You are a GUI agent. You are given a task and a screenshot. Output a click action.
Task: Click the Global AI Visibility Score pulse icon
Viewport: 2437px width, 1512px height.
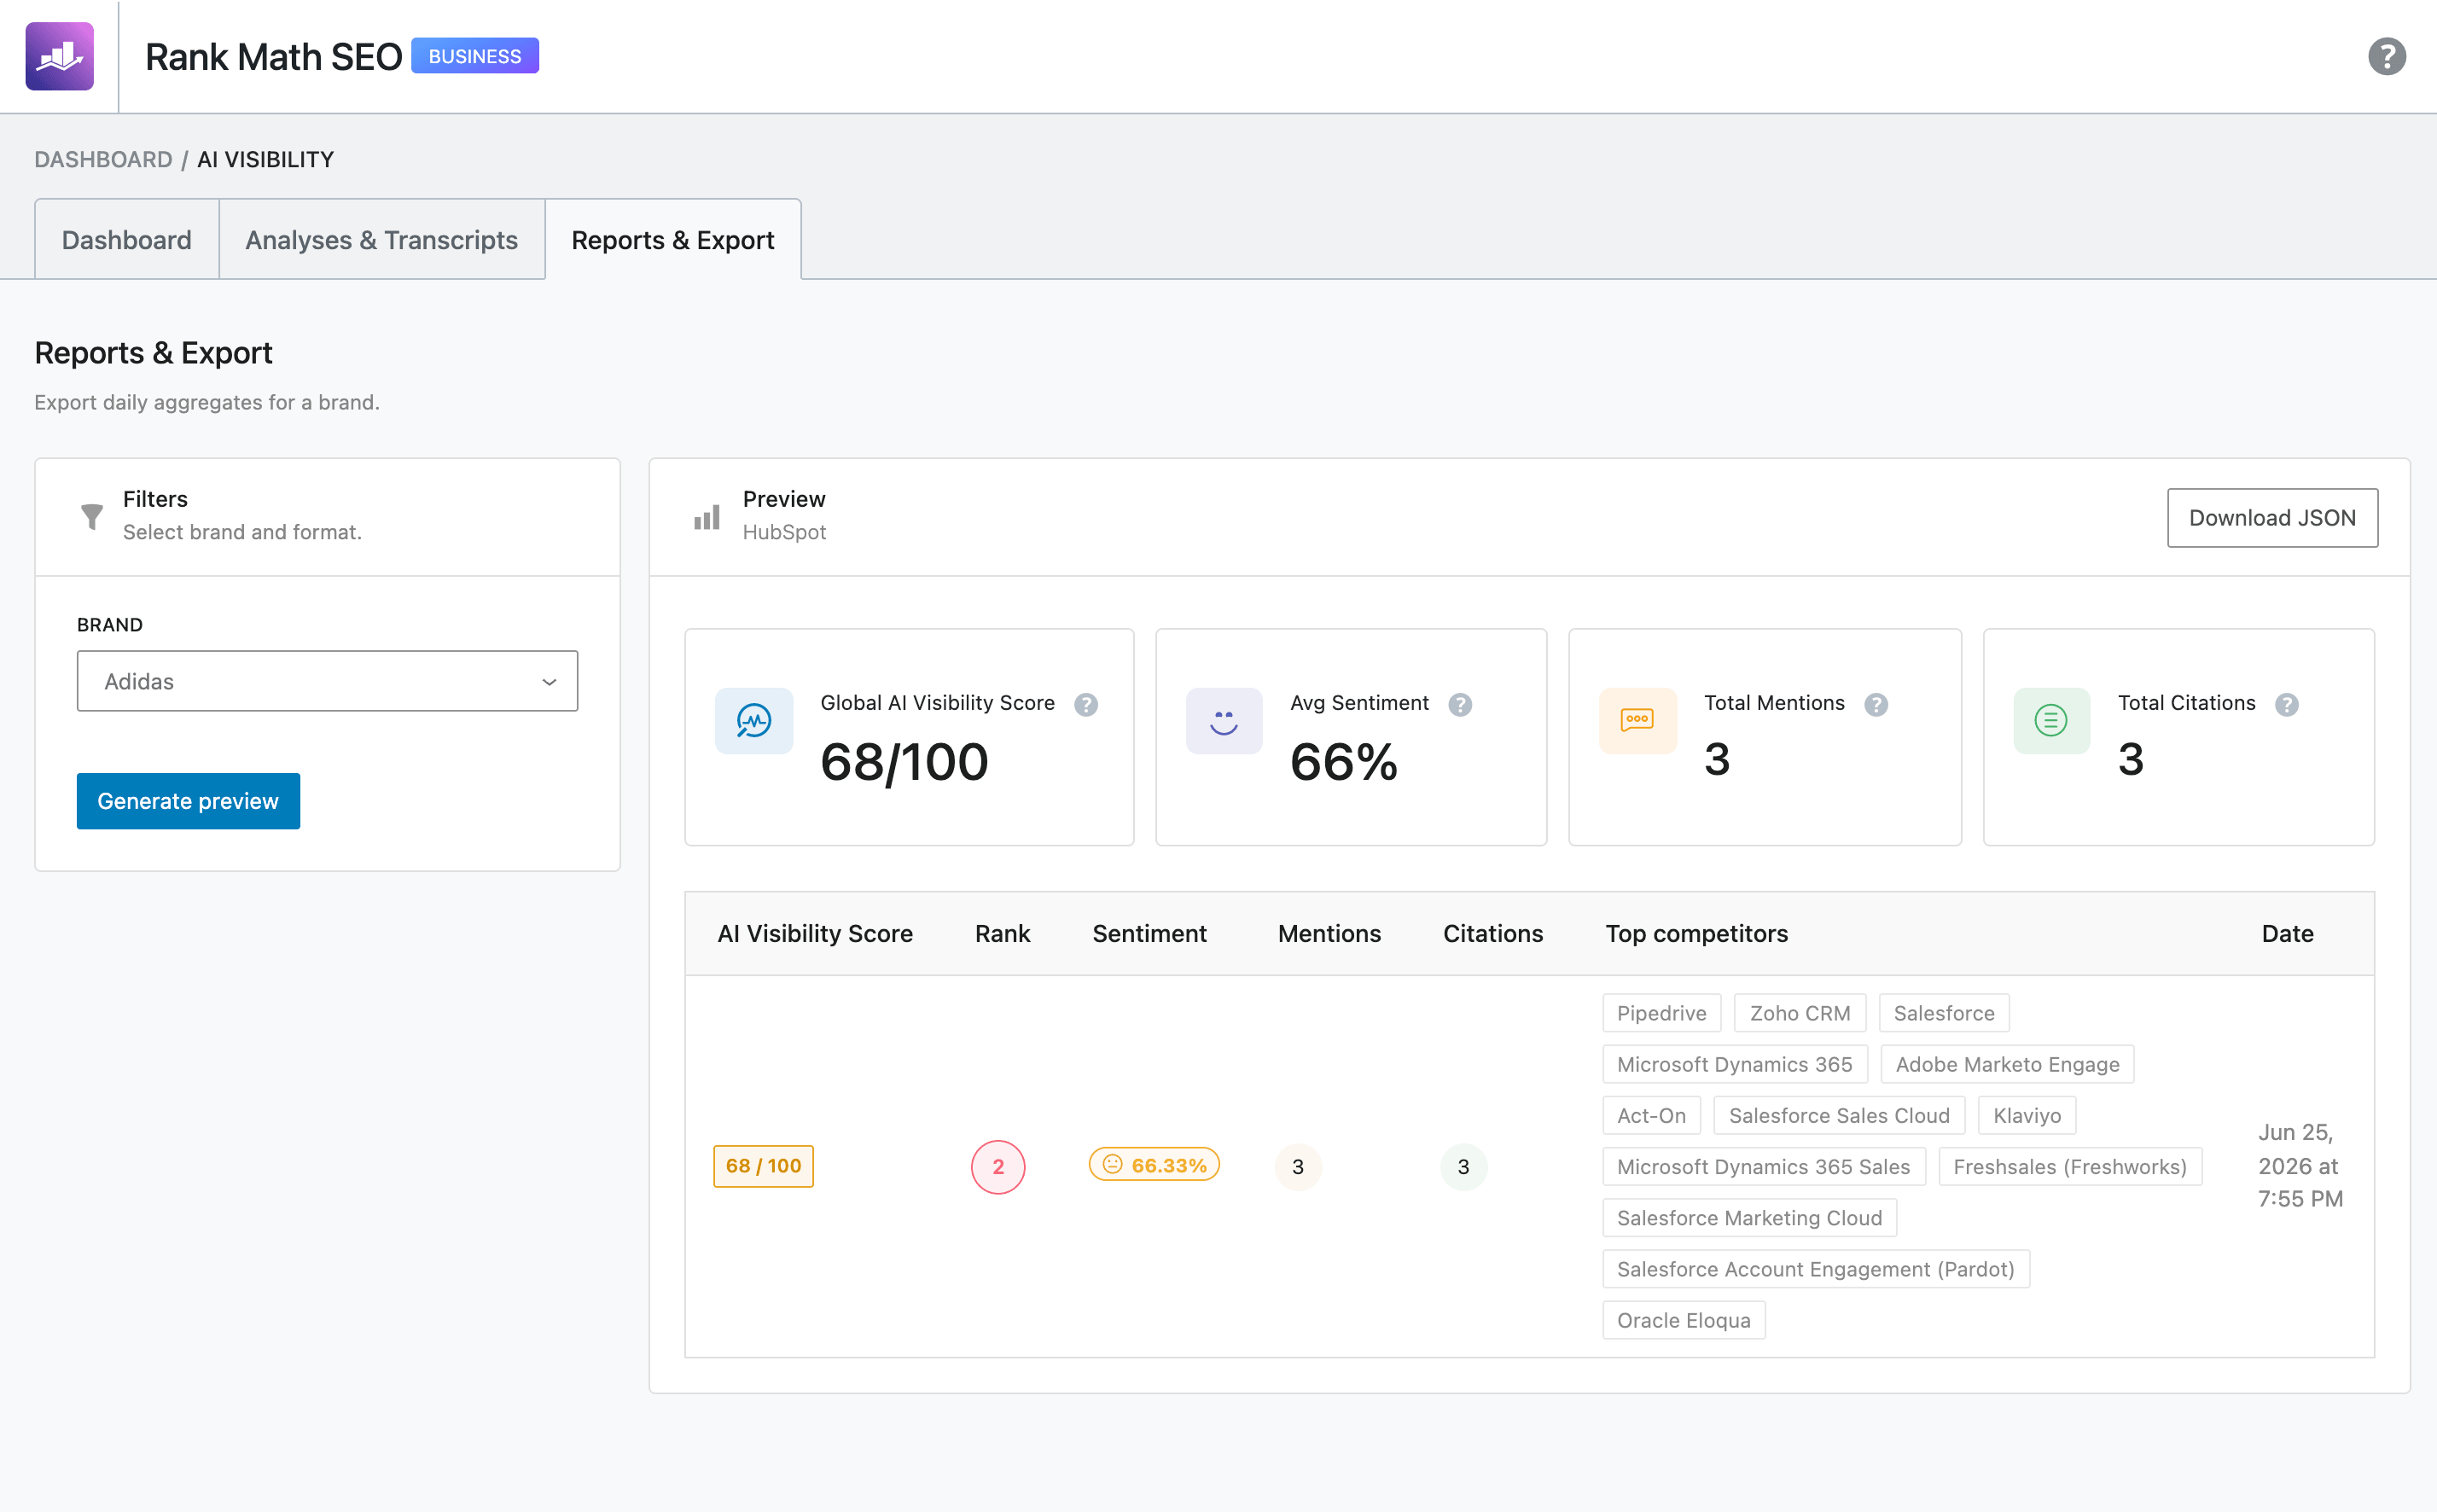pos(754,720)
